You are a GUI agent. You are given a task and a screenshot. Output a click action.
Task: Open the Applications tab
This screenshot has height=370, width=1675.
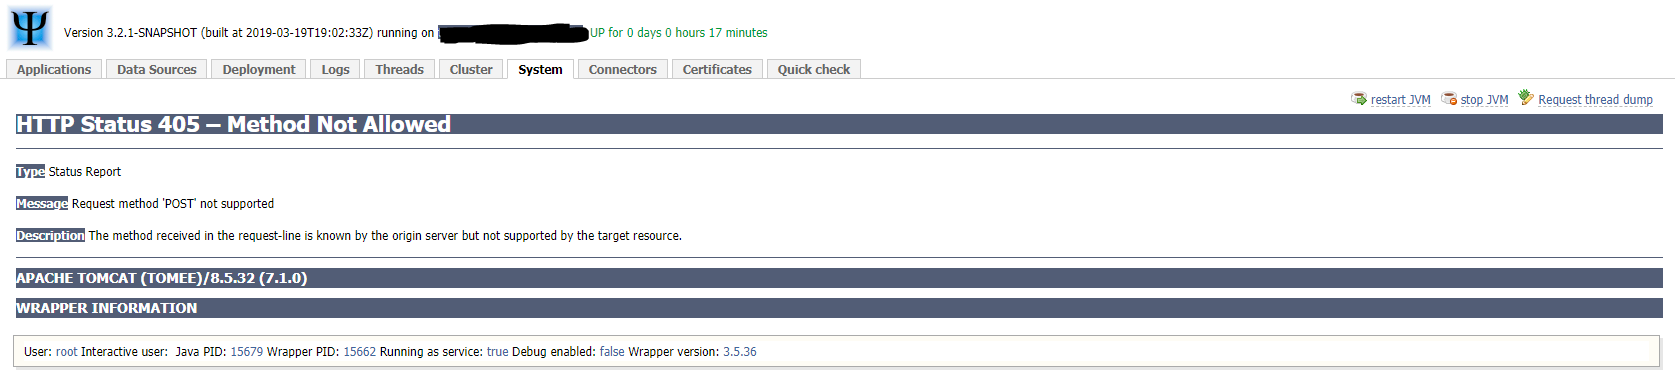[54, 69]
